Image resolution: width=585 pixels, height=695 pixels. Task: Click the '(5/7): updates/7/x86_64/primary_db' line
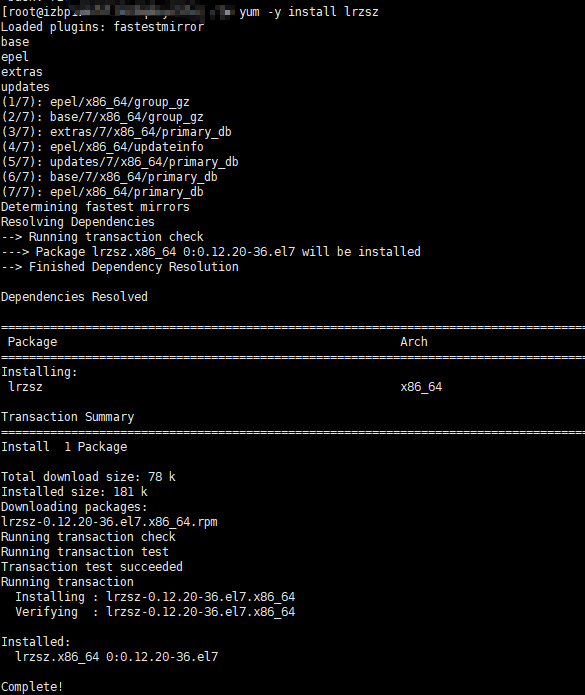[x=120, y=162]
